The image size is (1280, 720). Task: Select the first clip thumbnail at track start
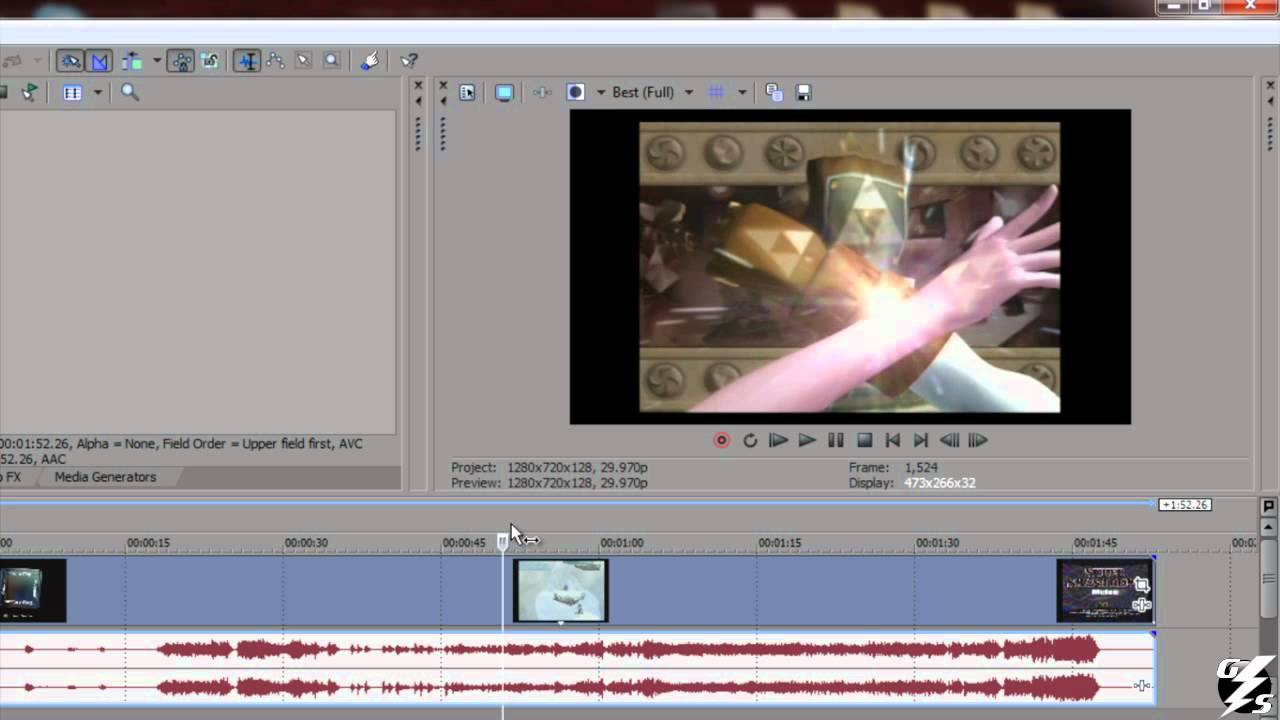pyautogui.click(x=32, y=591)
